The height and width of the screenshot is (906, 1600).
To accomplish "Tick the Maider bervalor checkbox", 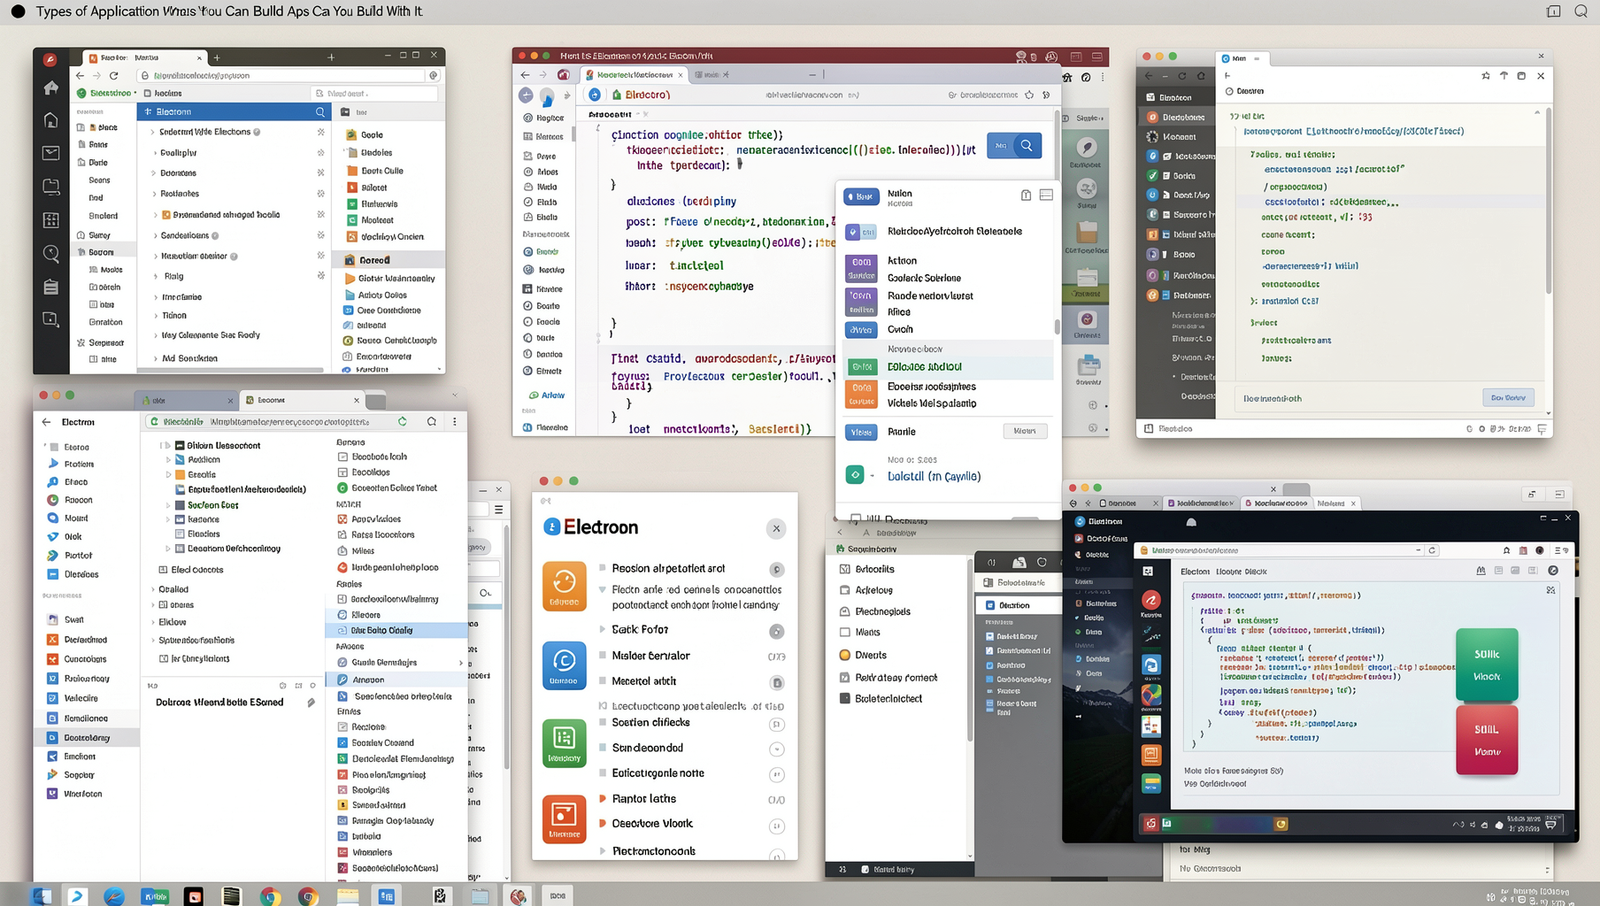I will (602, 656).
